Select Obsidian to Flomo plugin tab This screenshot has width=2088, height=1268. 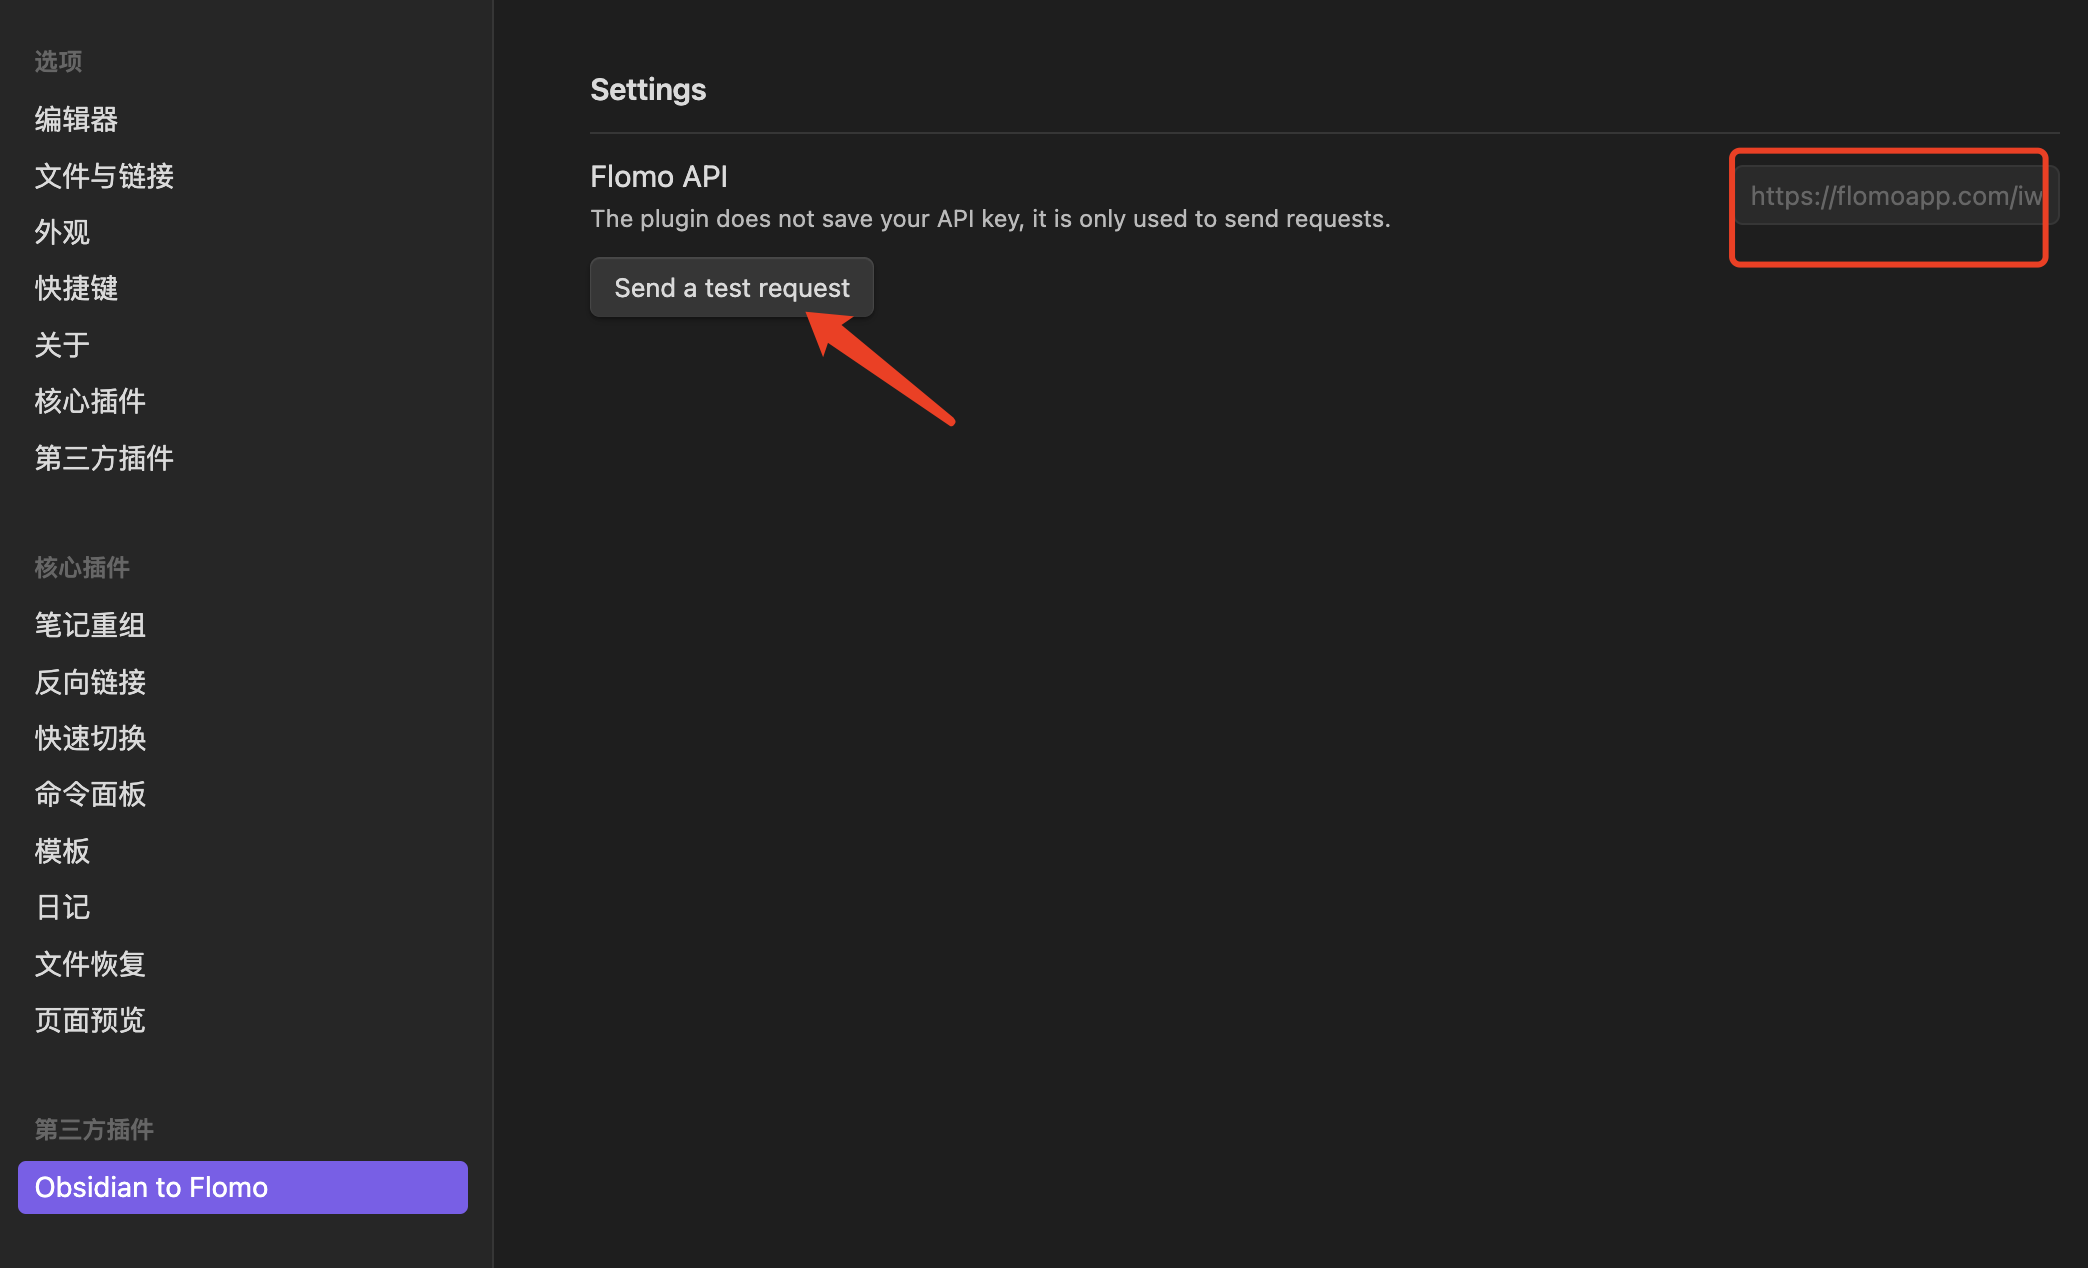tap(242, 1188)
